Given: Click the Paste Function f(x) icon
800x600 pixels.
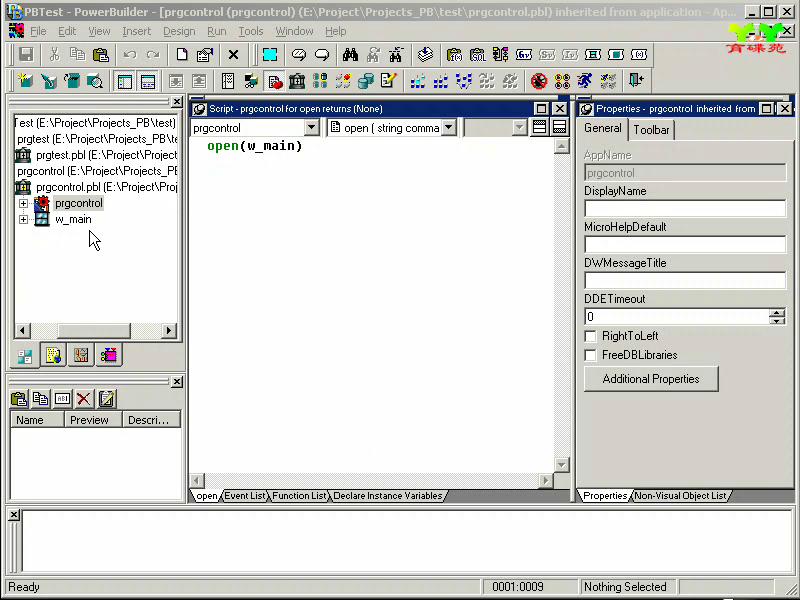Looking at the screenshot, I should [454, 55].
